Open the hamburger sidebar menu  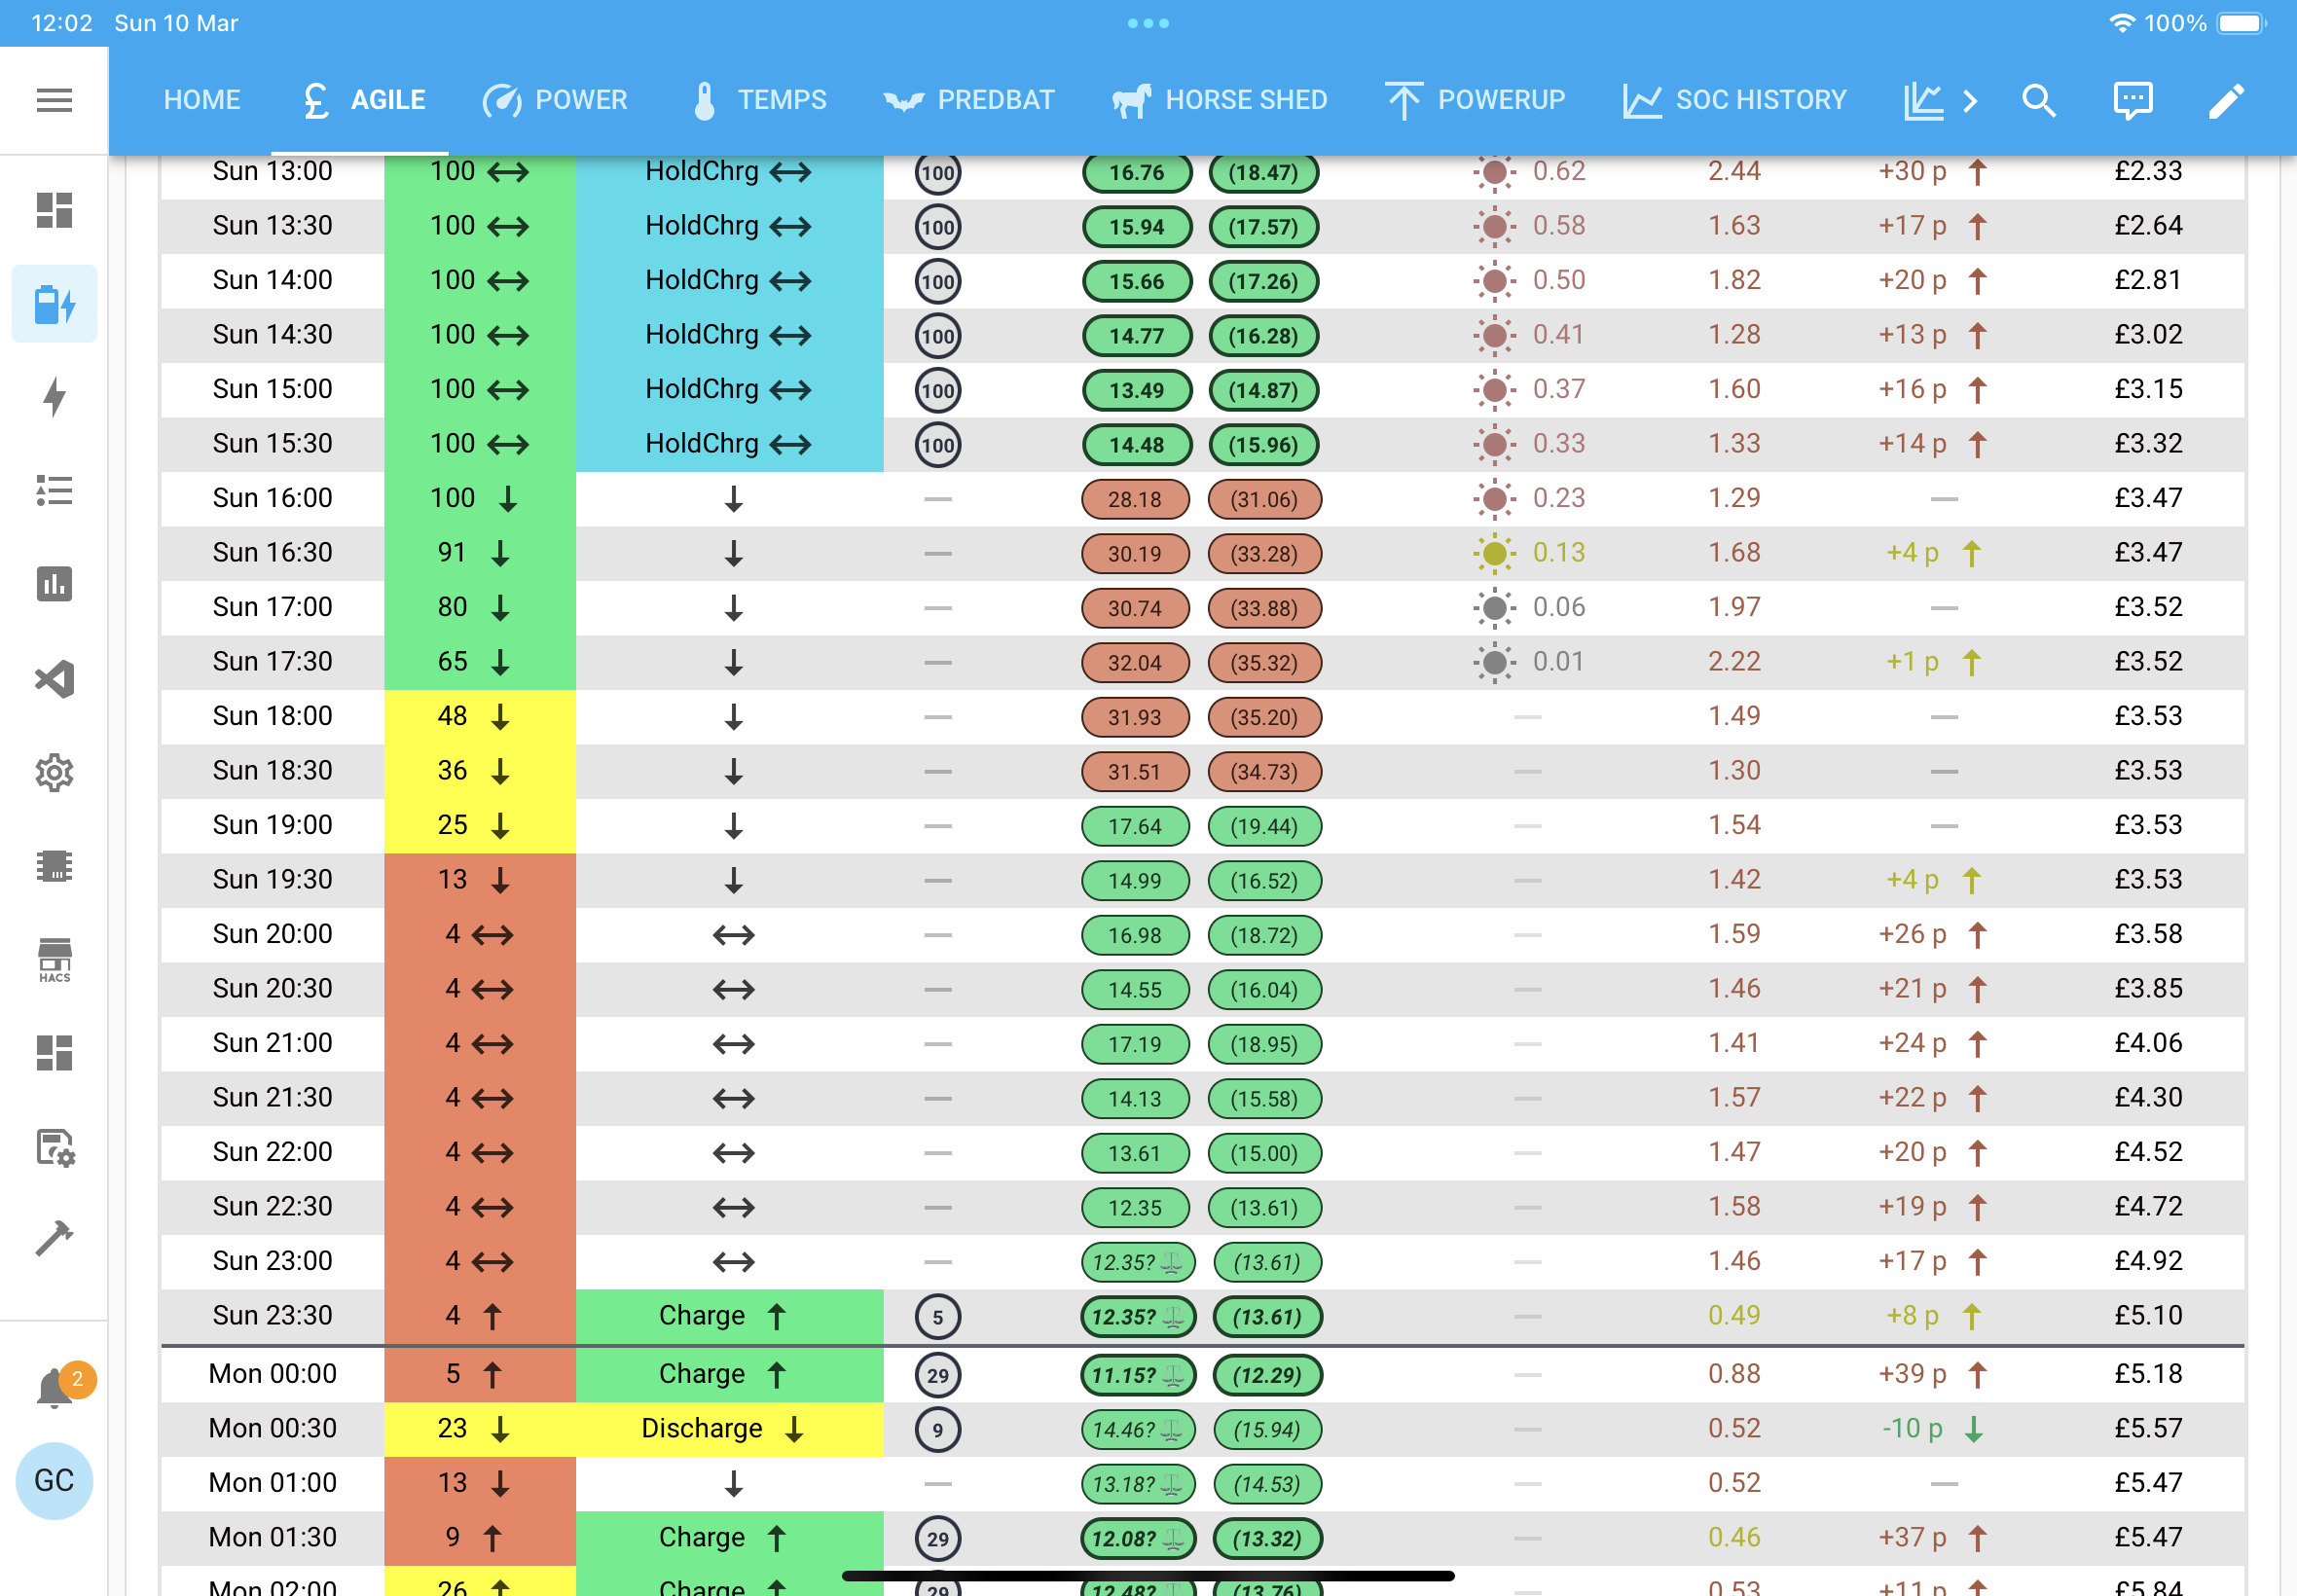(54, 100)
